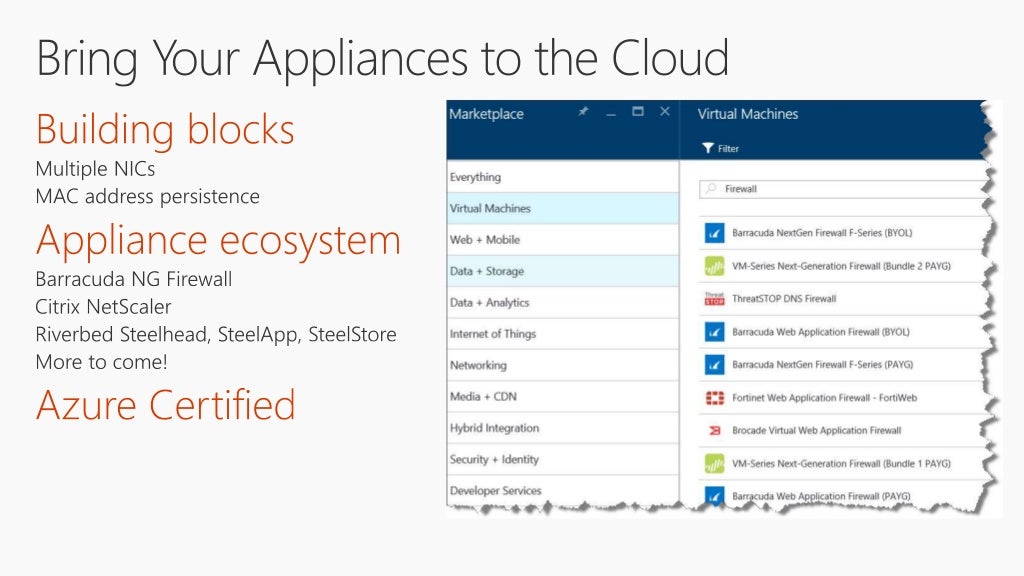
Task: Click 'Barracuda NG Firewall' bullet text
Action: tap(134, 280)
